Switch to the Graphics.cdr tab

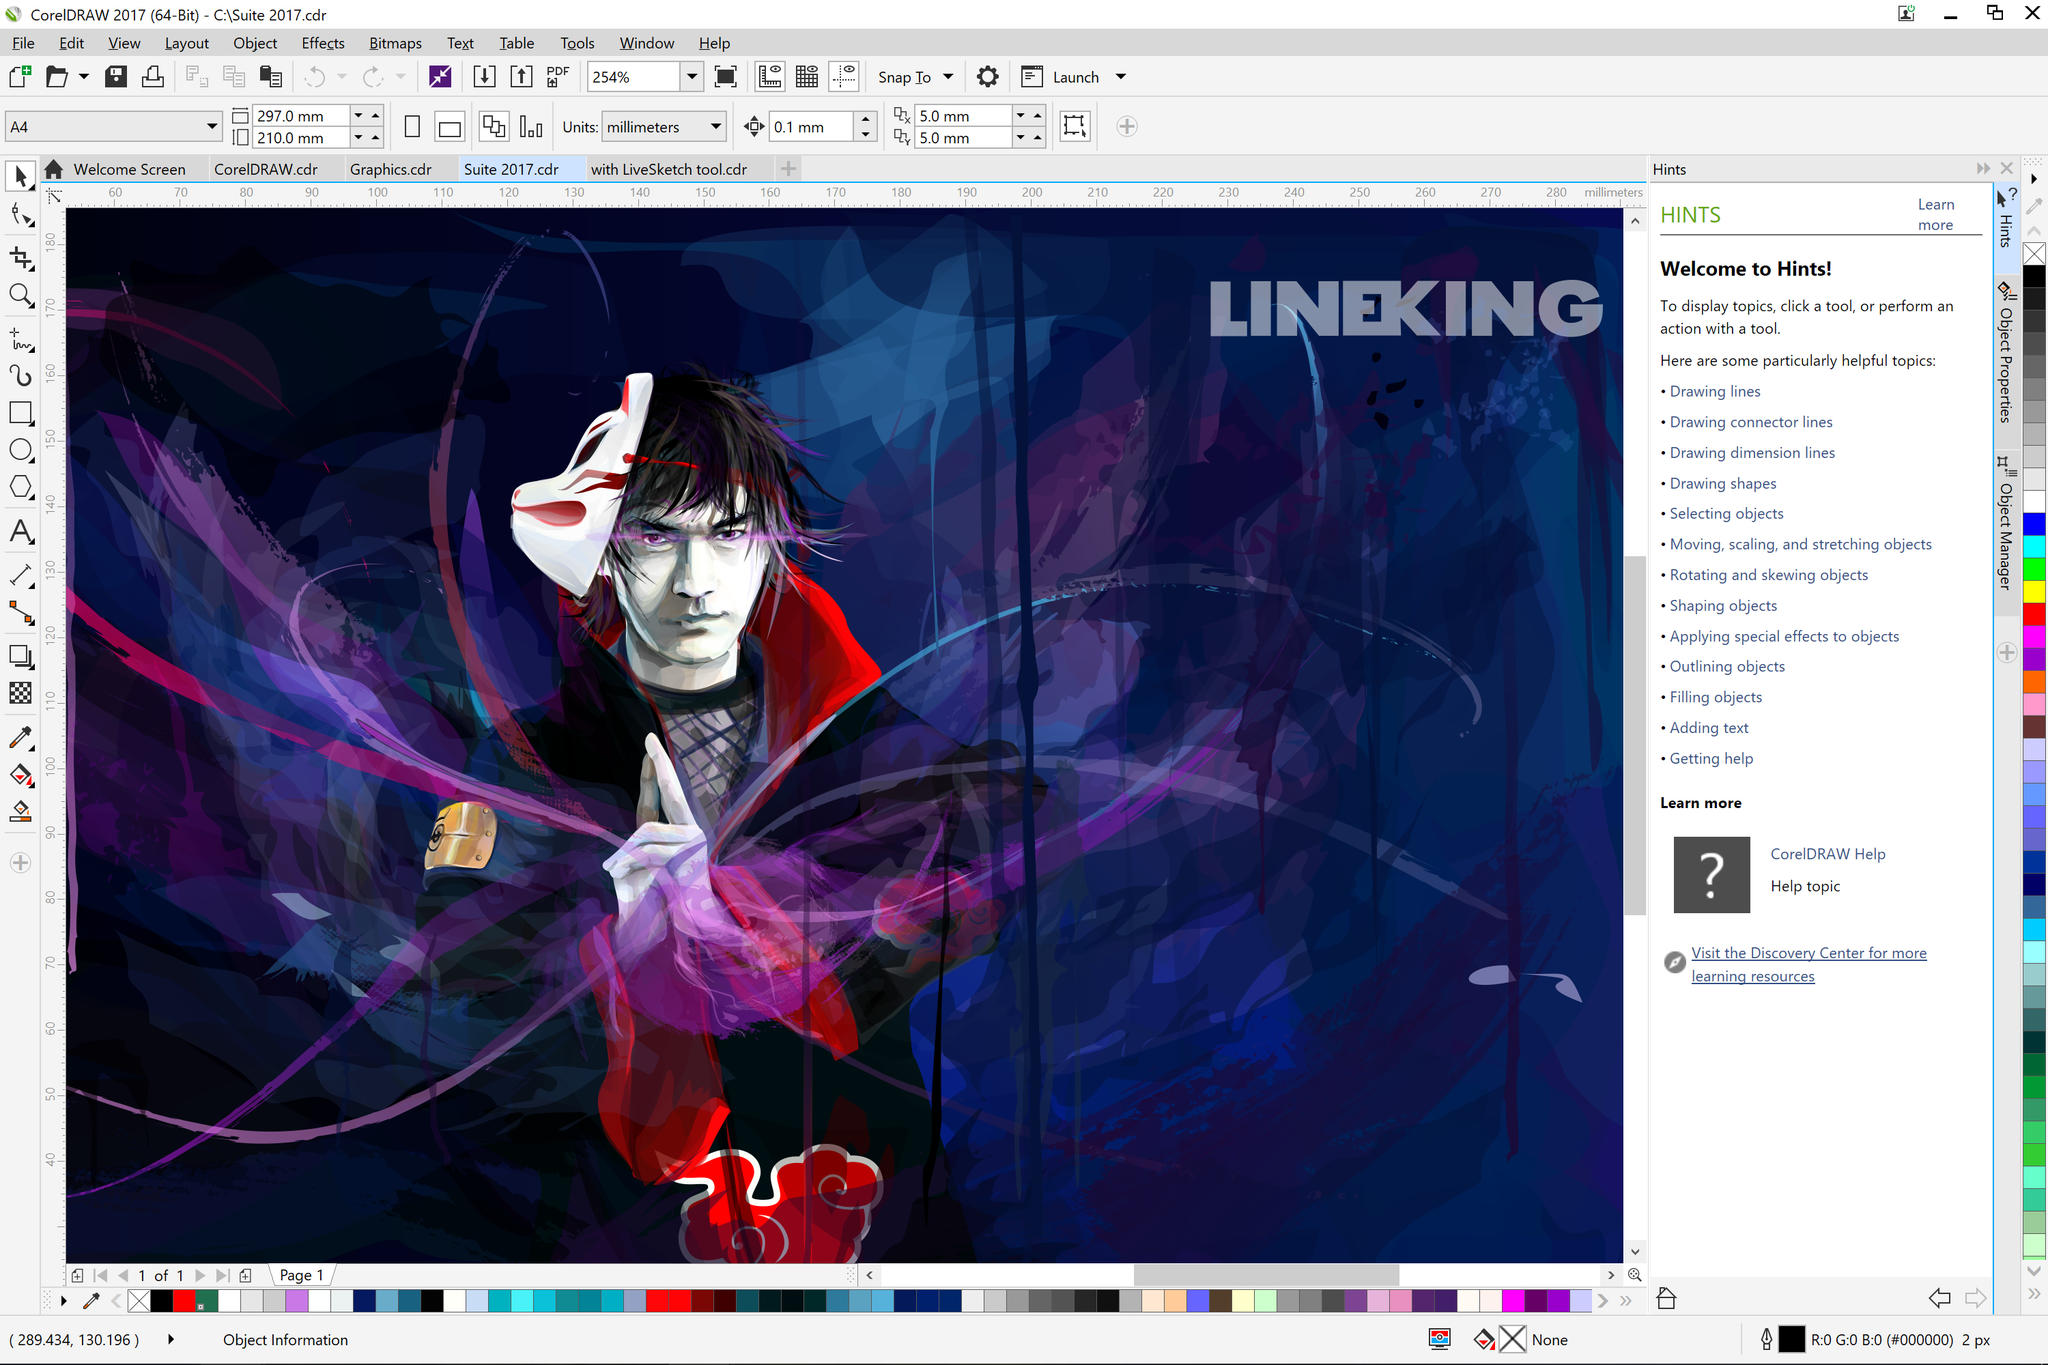click(x=391, y=169)
